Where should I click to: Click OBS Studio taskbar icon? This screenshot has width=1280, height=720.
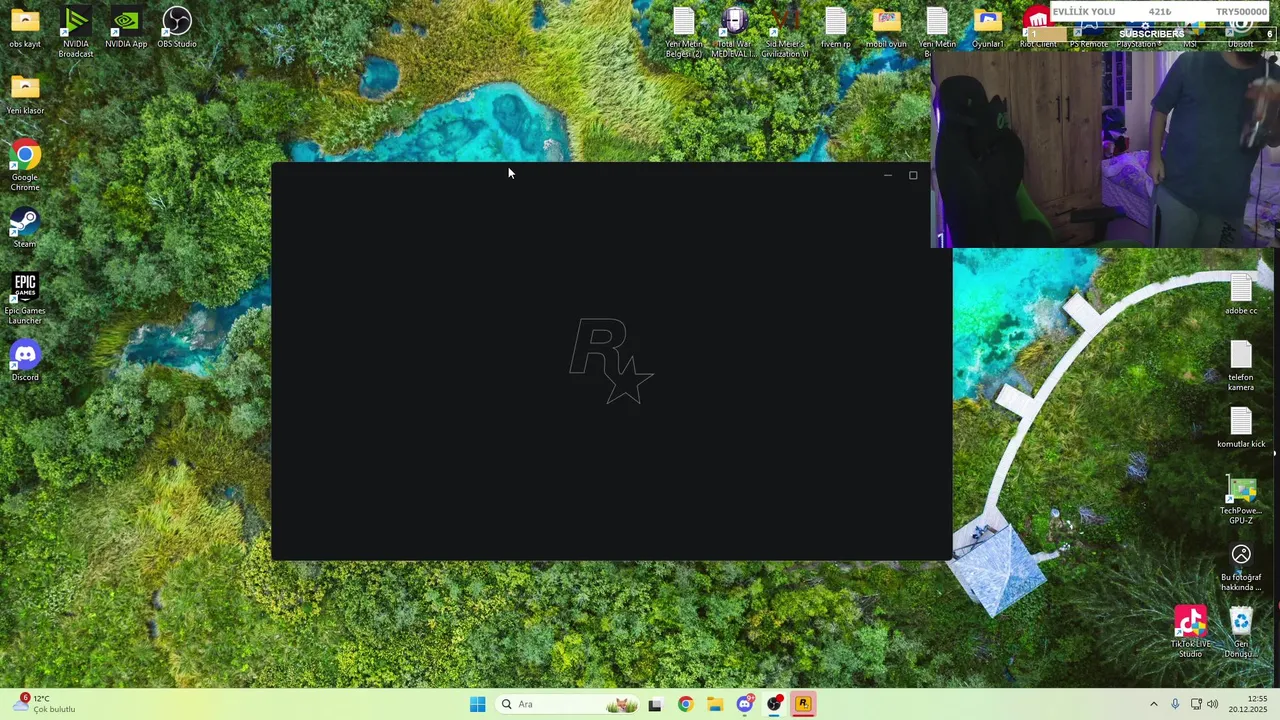(x=774, y=704)
